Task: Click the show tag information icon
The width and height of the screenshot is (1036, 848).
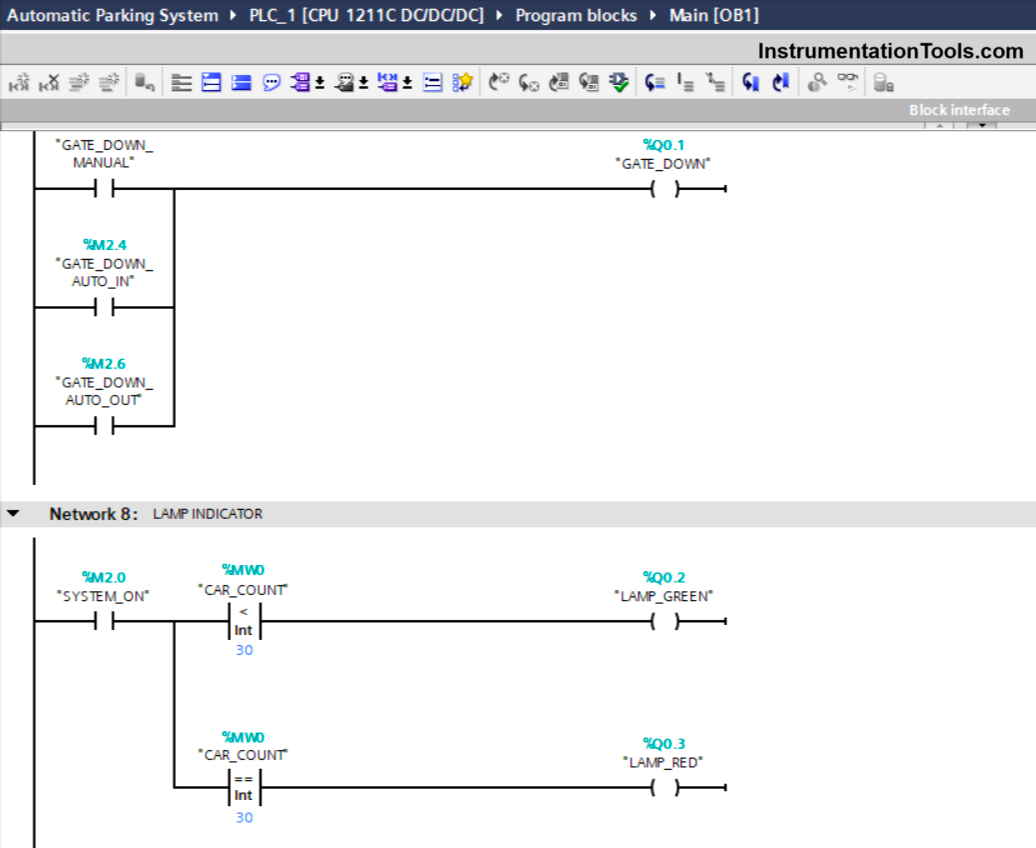Action: pos(344,83)
